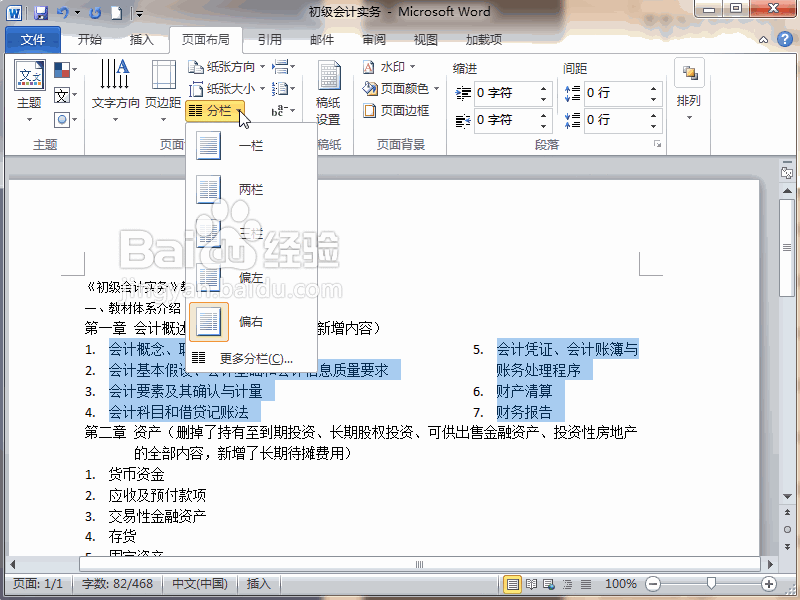
Task: Open More Columns (更多分栏) dialog
Action: (x=251, y=359)
